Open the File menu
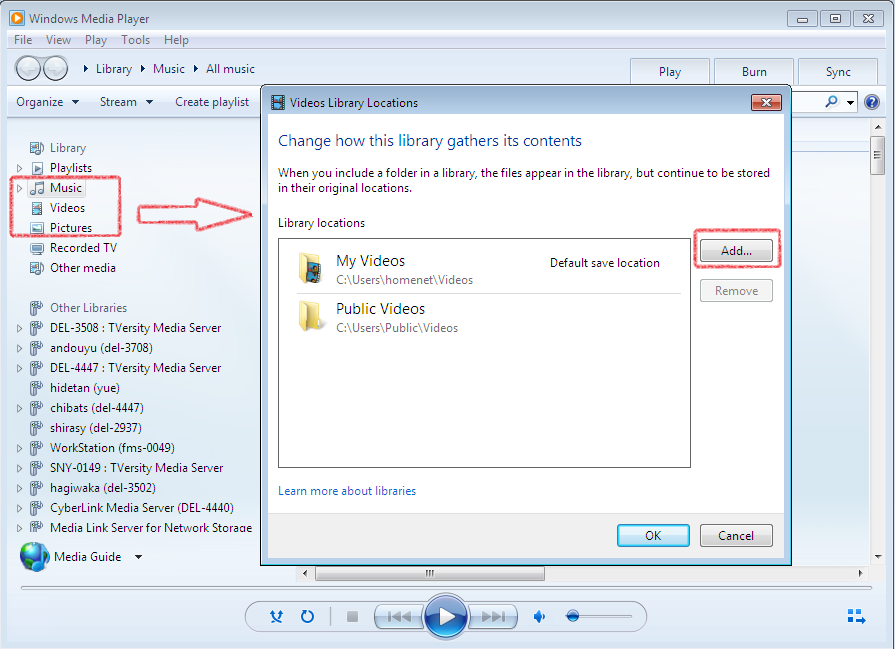This screenshot has height=649, width=895. click(x=23, y=40)
